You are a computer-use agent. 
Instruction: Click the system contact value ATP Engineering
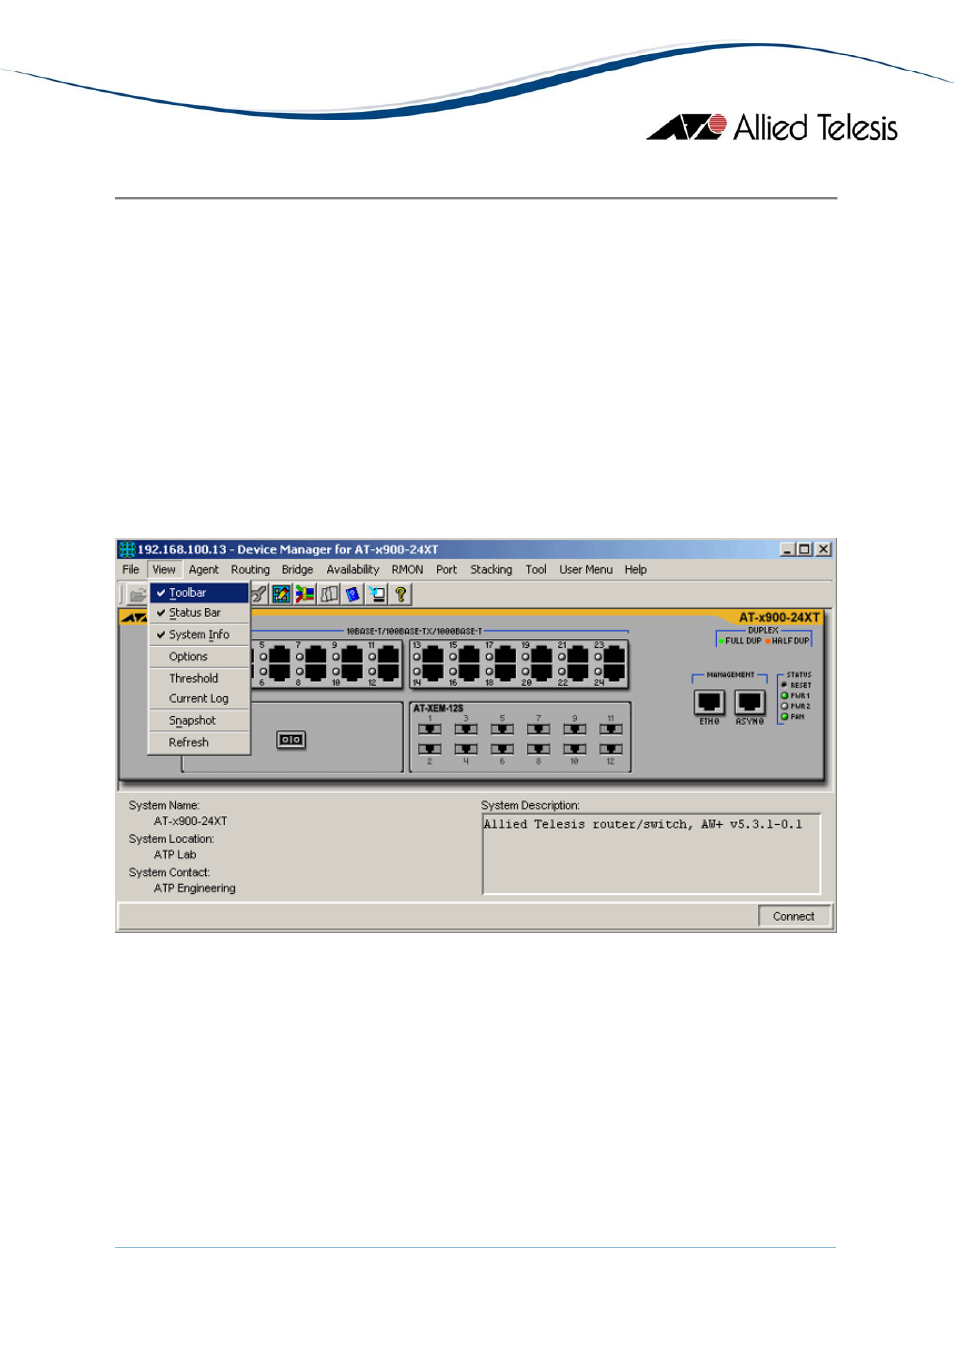tap(195, 889)
